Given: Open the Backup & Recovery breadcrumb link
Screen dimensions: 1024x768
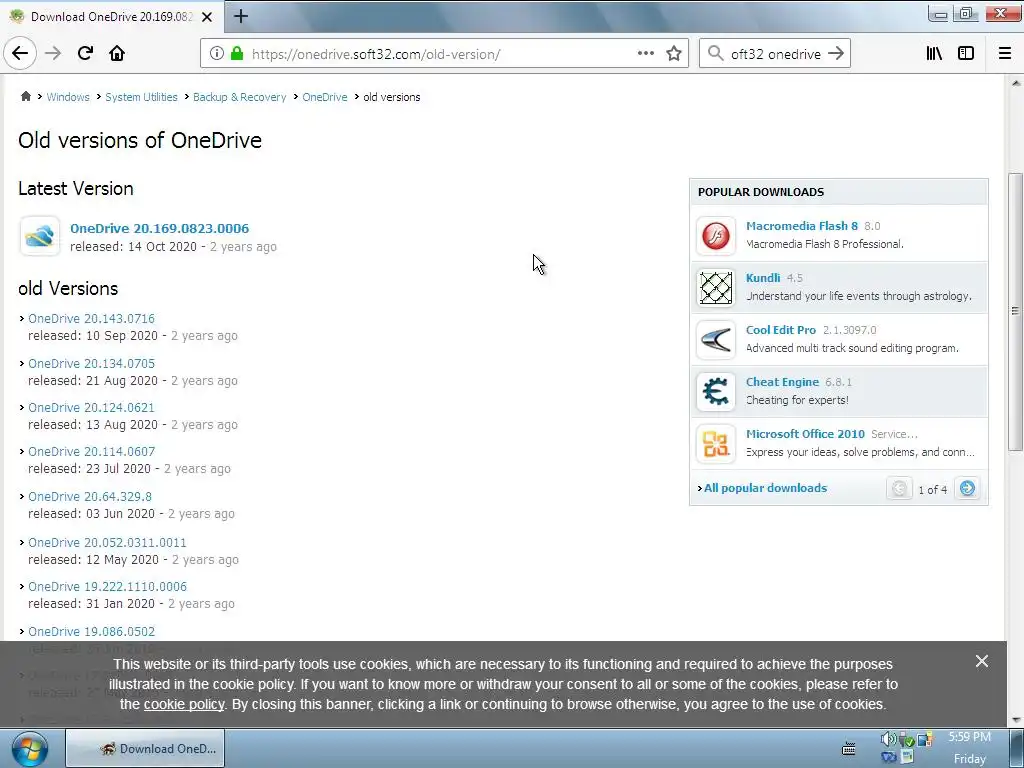Looking at the screenshot, I should [240, 97].
